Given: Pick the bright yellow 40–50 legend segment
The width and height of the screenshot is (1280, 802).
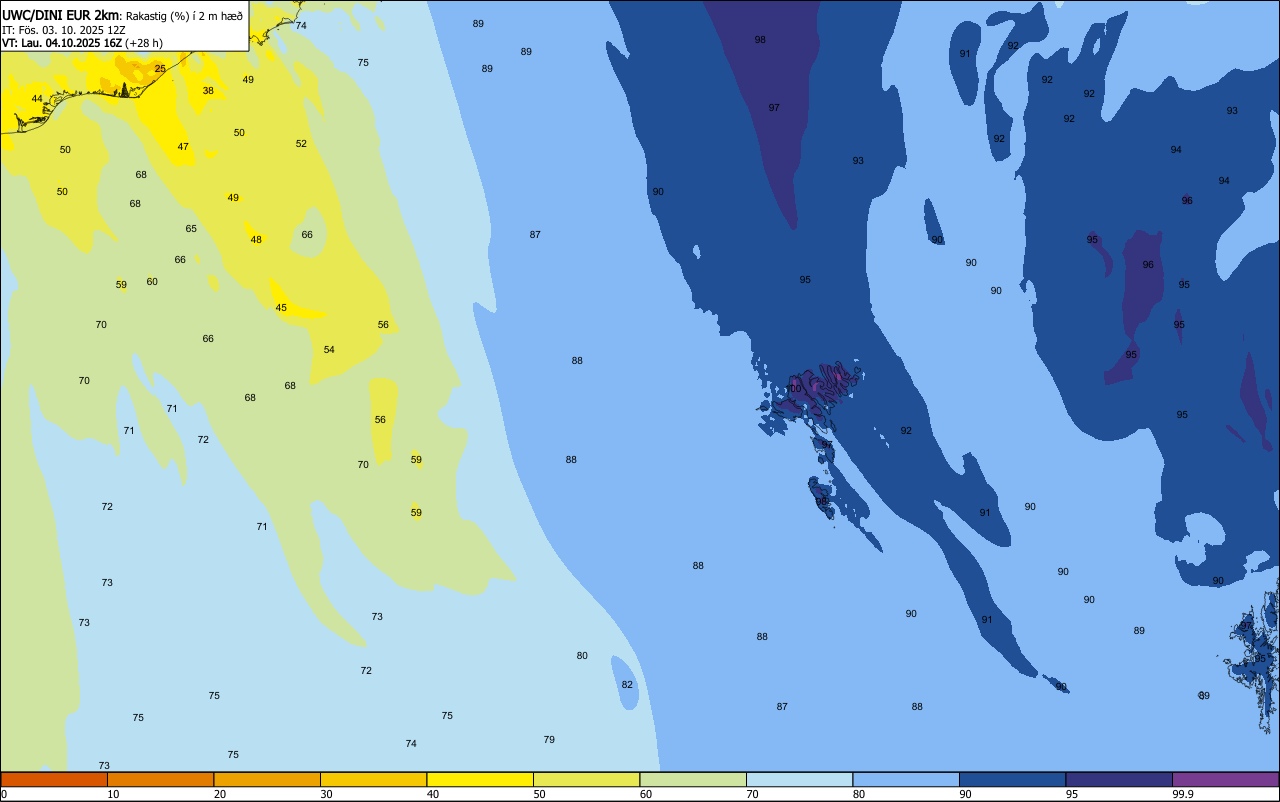Looking at the screenshot, I should [x=480, y=779].
